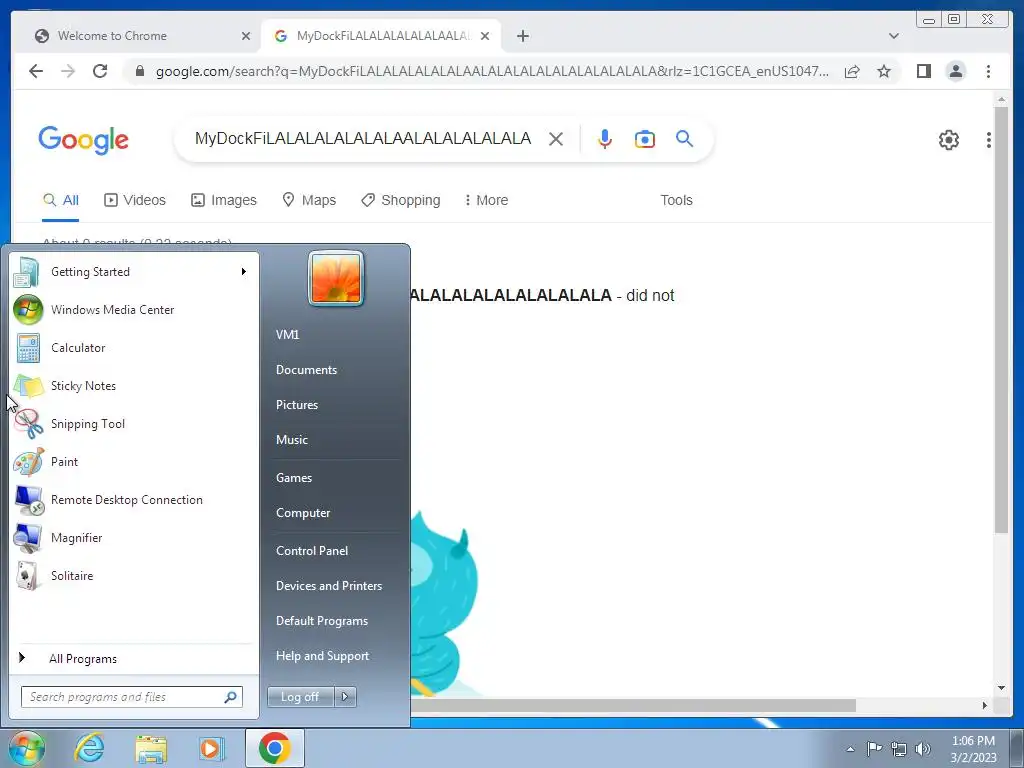The height and width of the screenshot is (768, 1024).
Task: Close the Welcome to Chrome tab
Action: click(246, 36)
